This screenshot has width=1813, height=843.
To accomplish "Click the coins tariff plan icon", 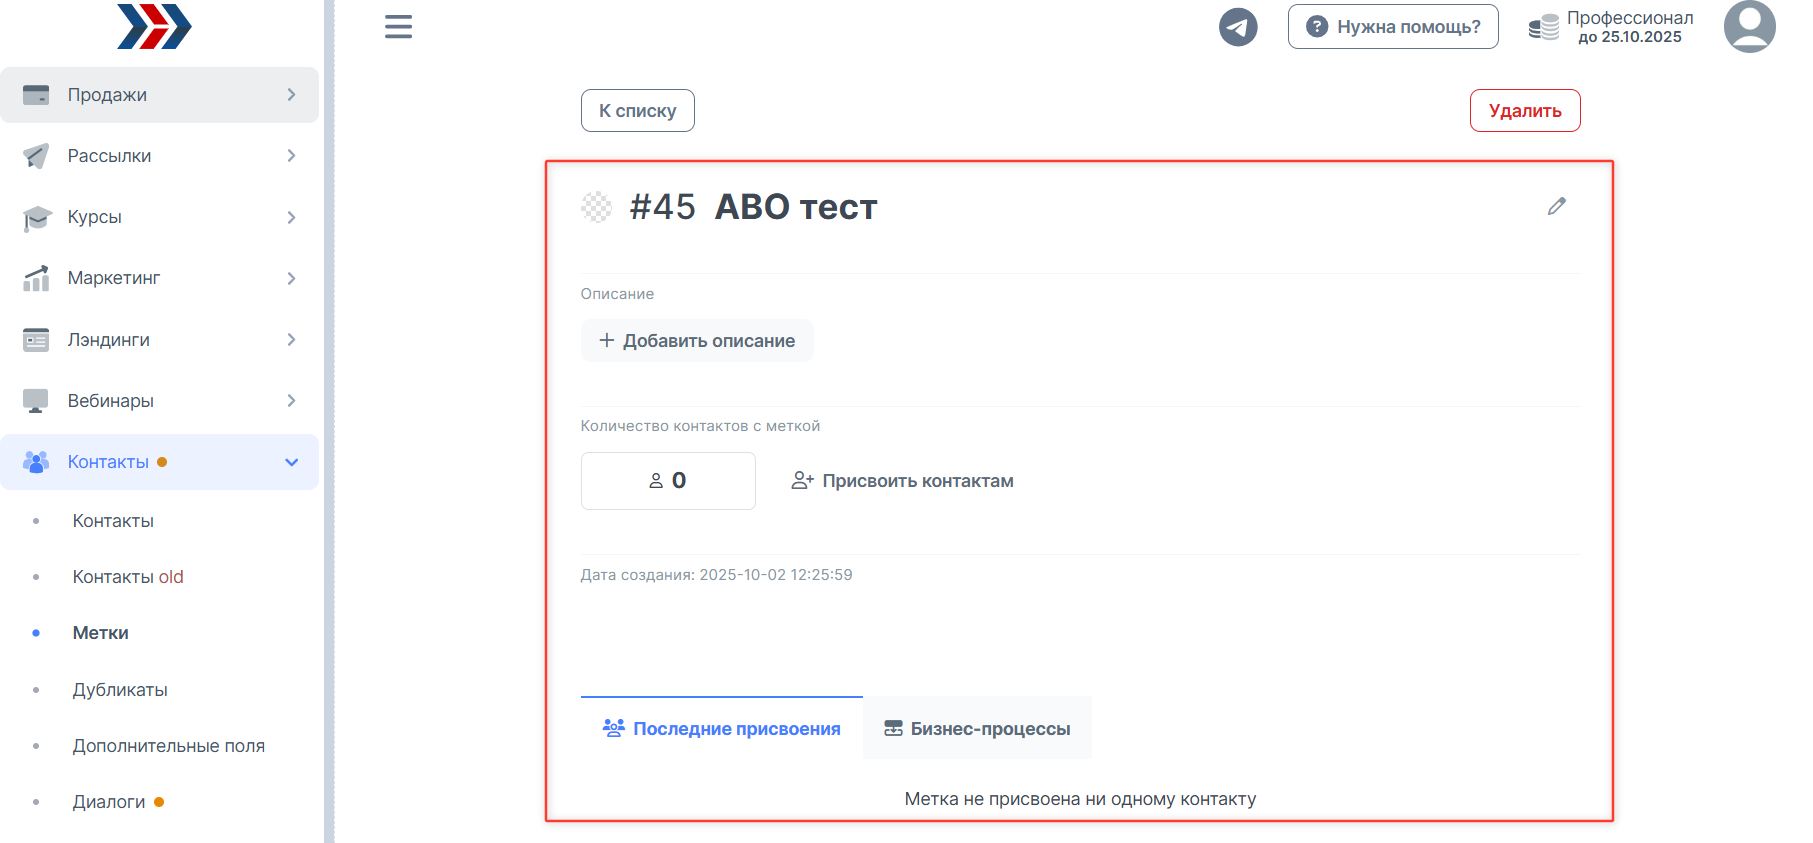I will point(1543,28).
